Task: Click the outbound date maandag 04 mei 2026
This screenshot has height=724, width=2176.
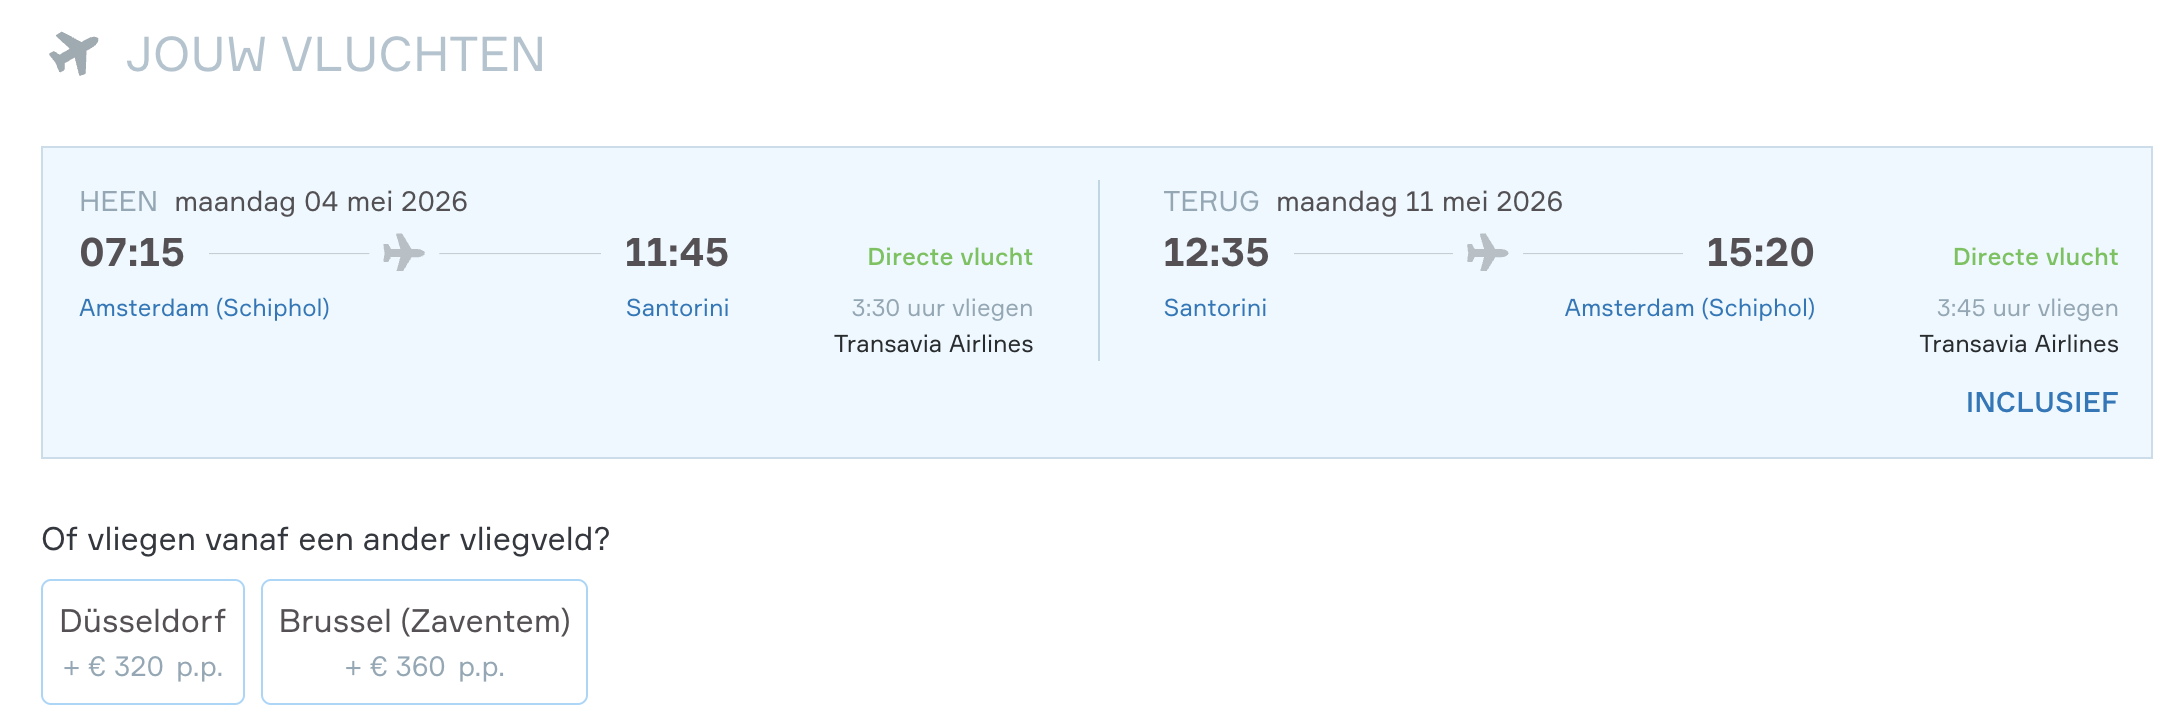Action: pos(321,202)
